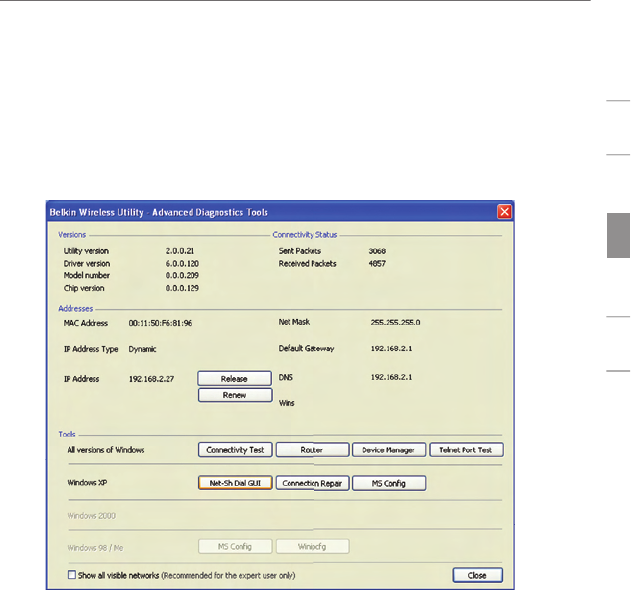Close the Advanced Diagnostics Tools window
The image size is (631, 590).
click(x=504, y=212)
